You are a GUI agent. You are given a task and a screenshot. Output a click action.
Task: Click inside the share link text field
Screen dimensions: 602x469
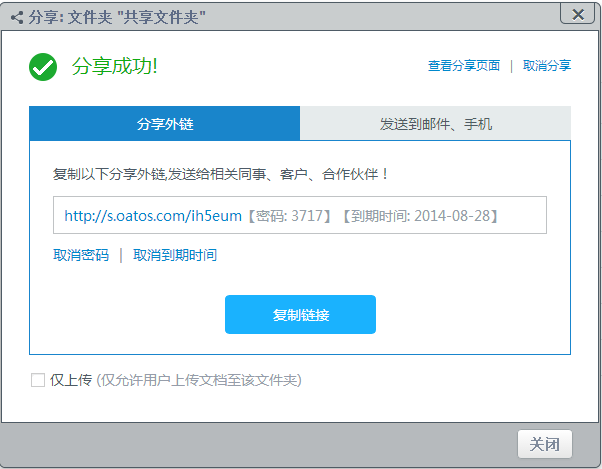click(x=522, y=215)
